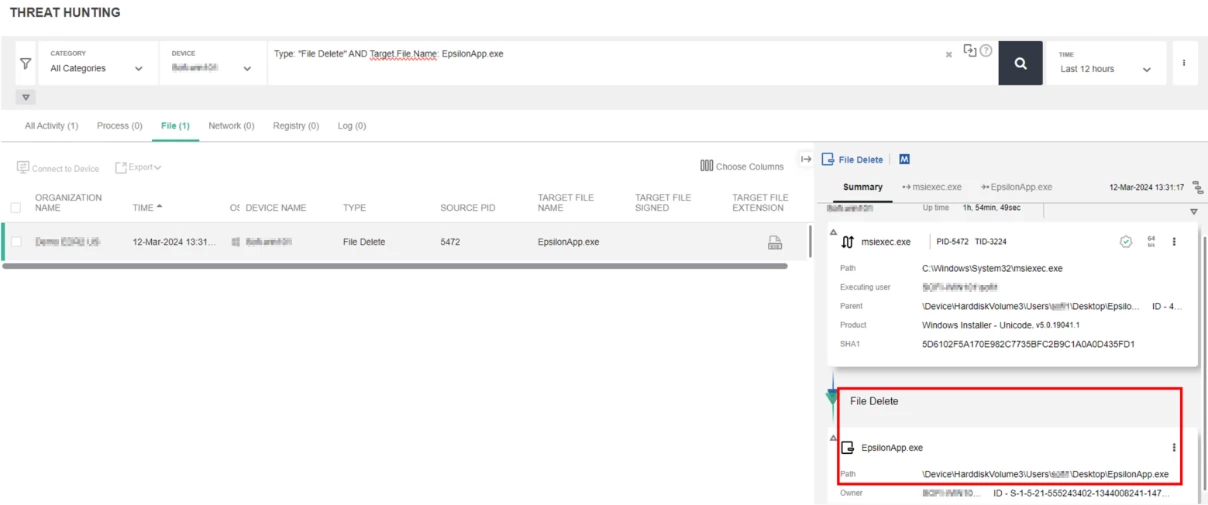Open the EpsilonApp.exe details tab

(x=1017, y=187)
